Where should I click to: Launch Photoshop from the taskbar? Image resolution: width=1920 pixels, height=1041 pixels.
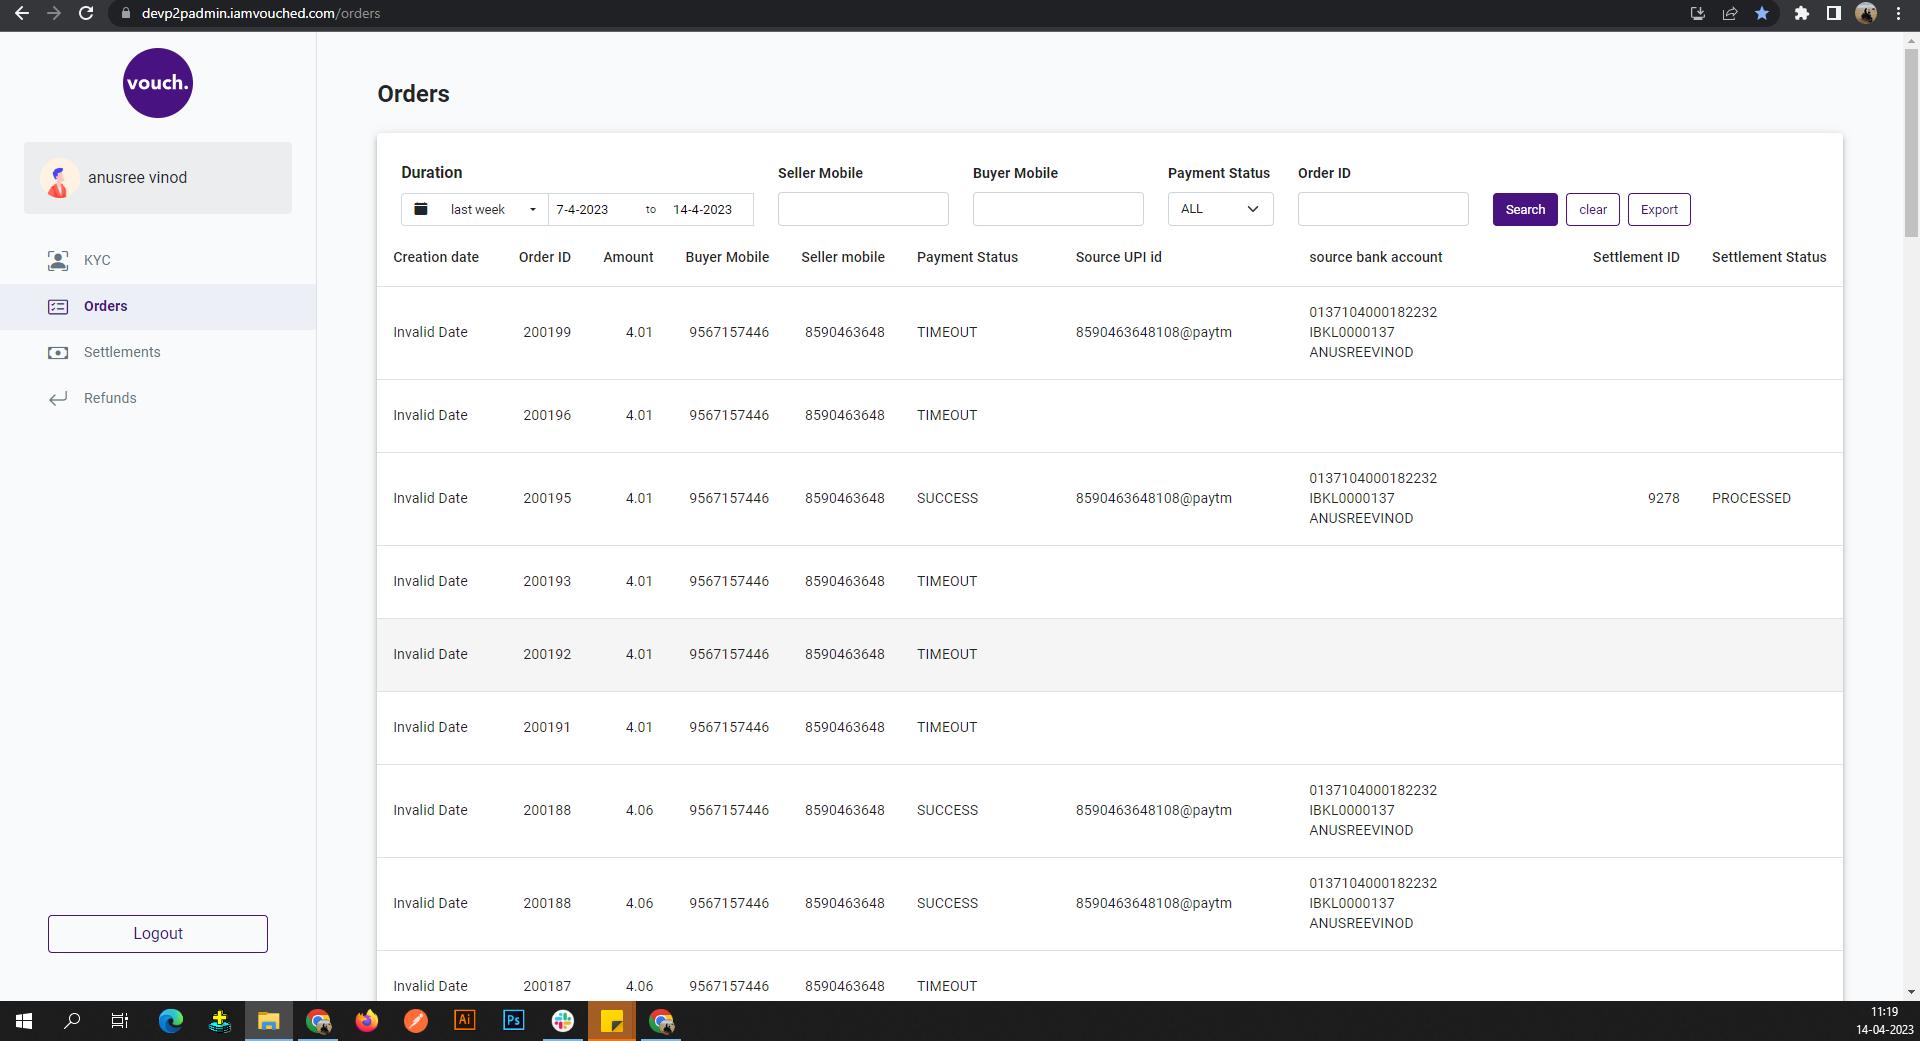[513, 1020]
